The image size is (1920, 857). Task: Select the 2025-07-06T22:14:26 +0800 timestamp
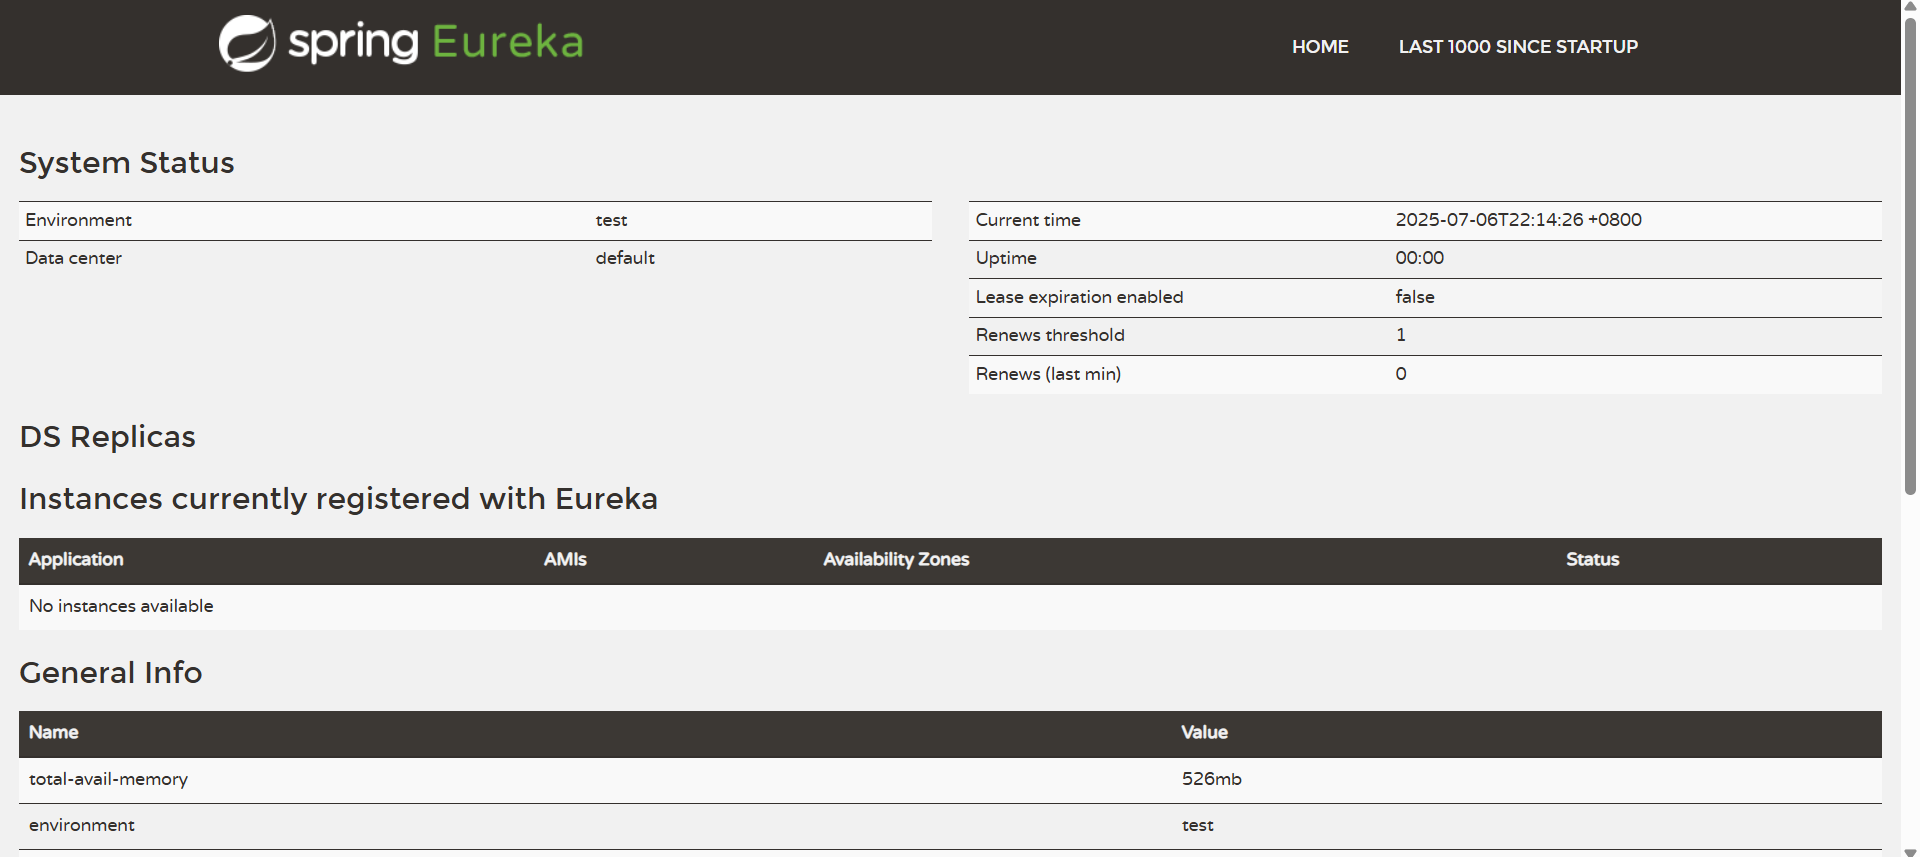tap(1518, 220)
